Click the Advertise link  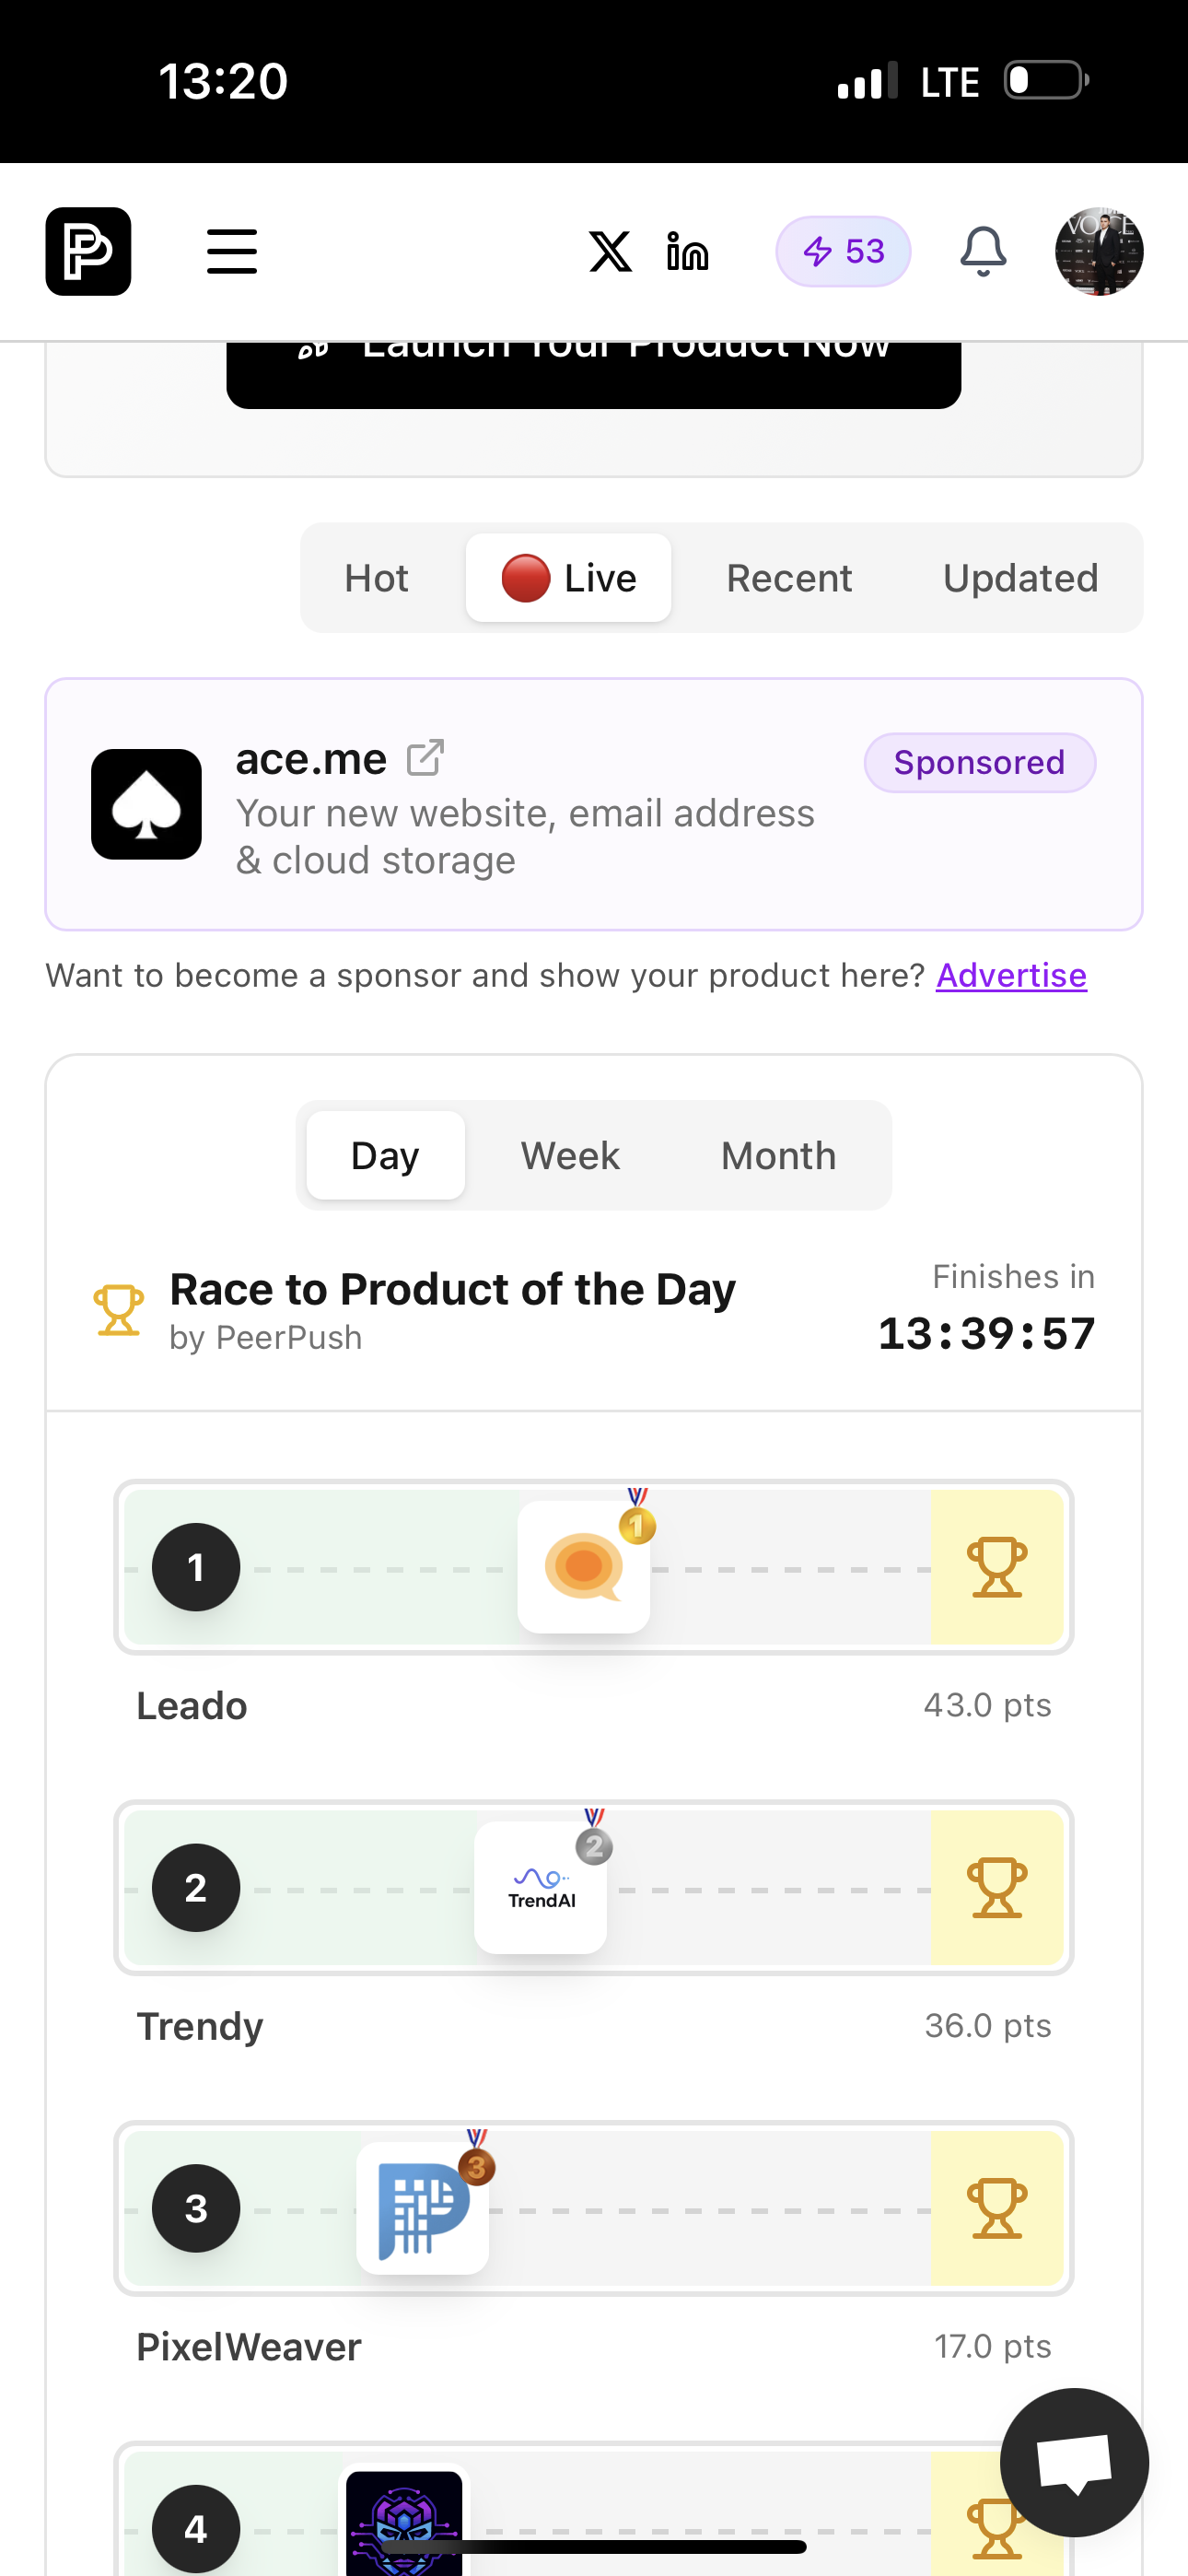1011,975
